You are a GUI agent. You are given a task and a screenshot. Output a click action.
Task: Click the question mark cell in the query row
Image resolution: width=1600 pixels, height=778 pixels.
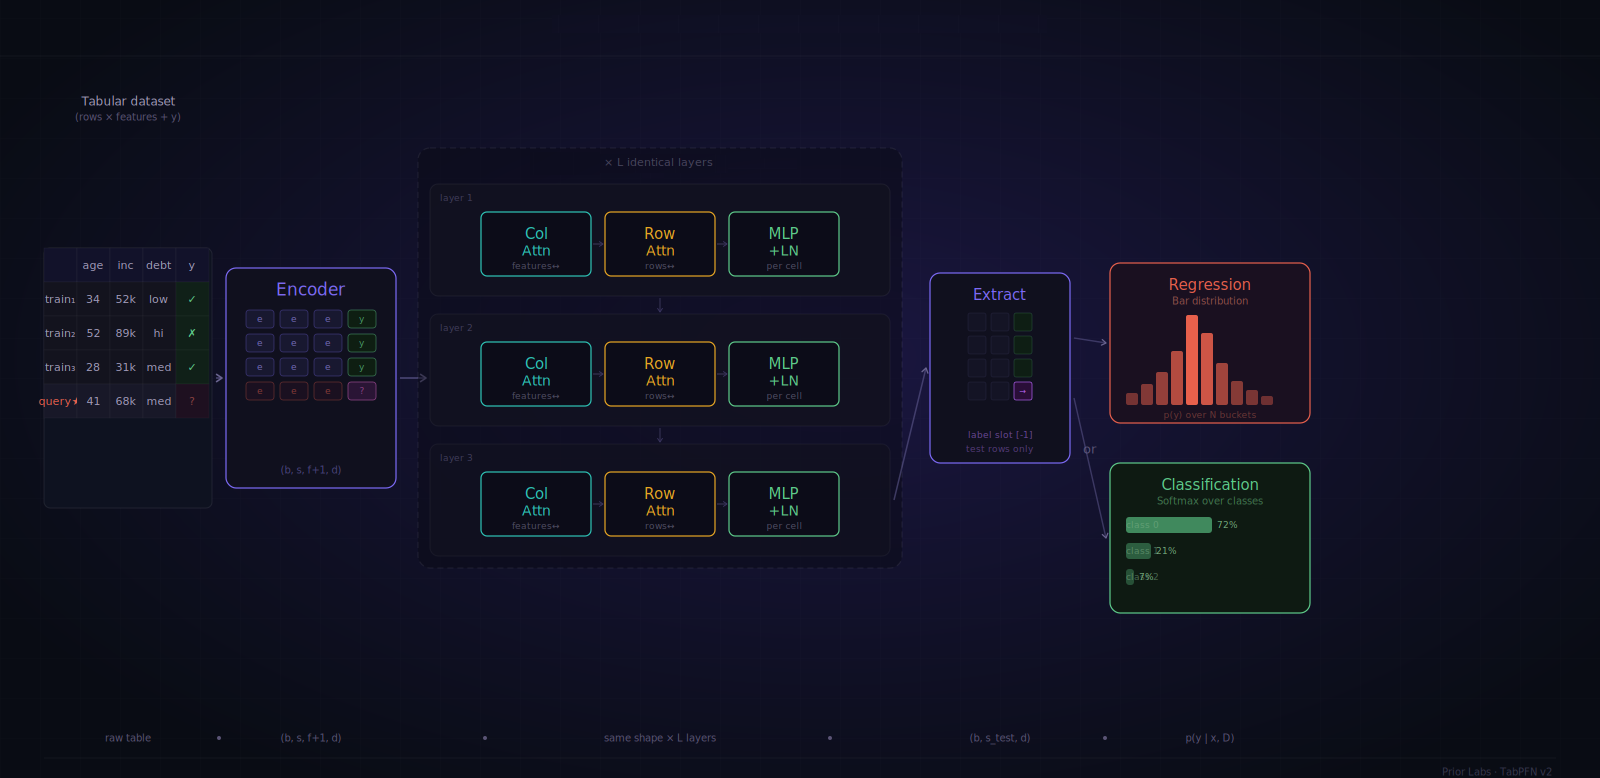click(x=192, y=401)
